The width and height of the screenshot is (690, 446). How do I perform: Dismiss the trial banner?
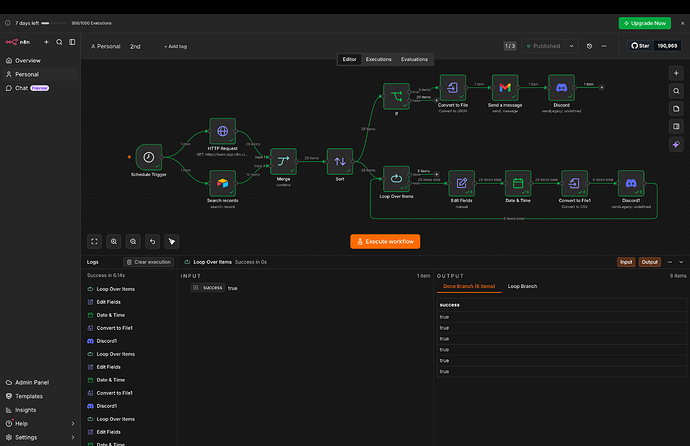click(683, 23)
